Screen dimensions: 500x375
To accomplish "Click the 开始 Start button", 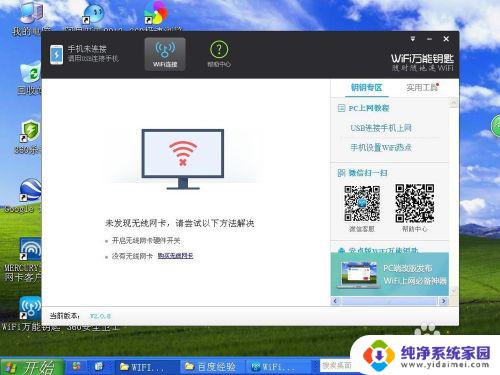I will [32, 367].
